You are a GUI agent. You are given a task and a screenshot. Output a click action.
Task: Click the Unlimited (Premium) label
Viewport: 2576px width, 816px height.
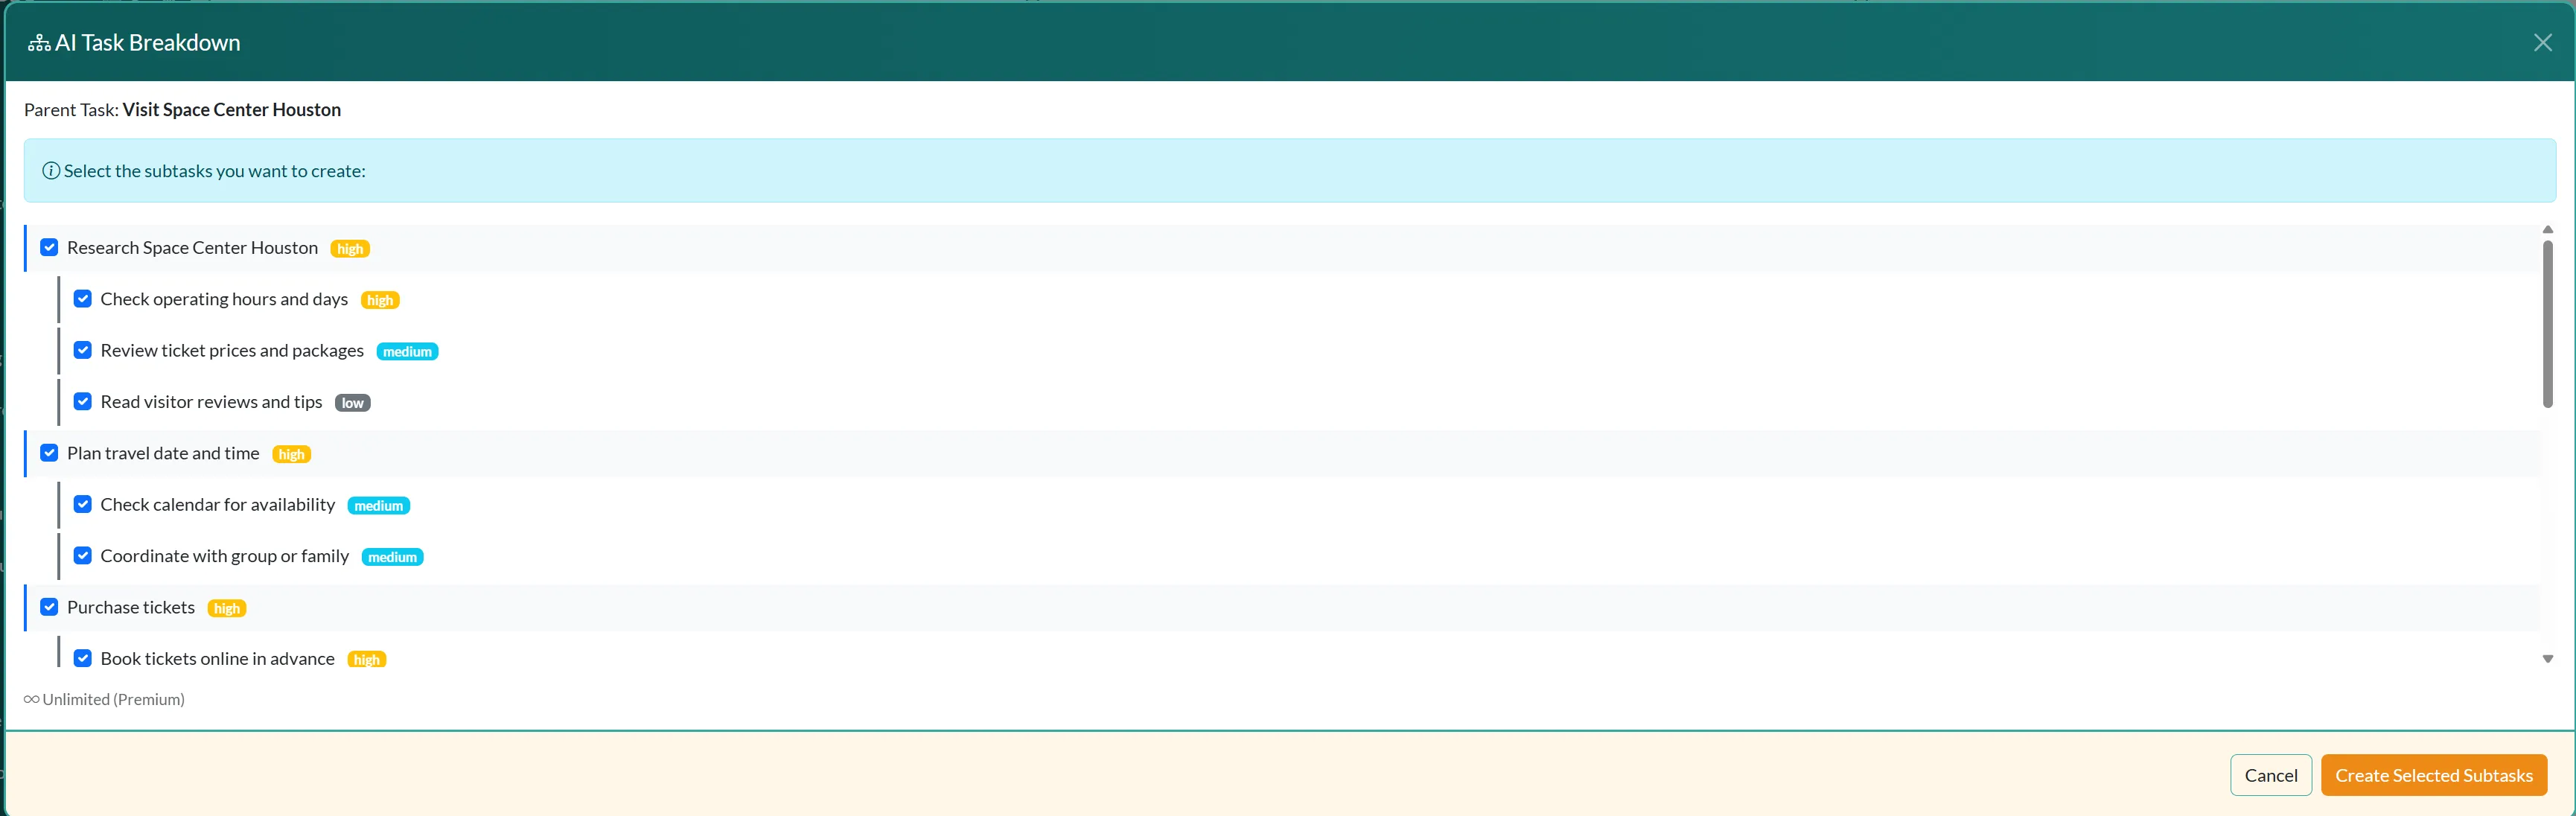[x=114, y=699]
